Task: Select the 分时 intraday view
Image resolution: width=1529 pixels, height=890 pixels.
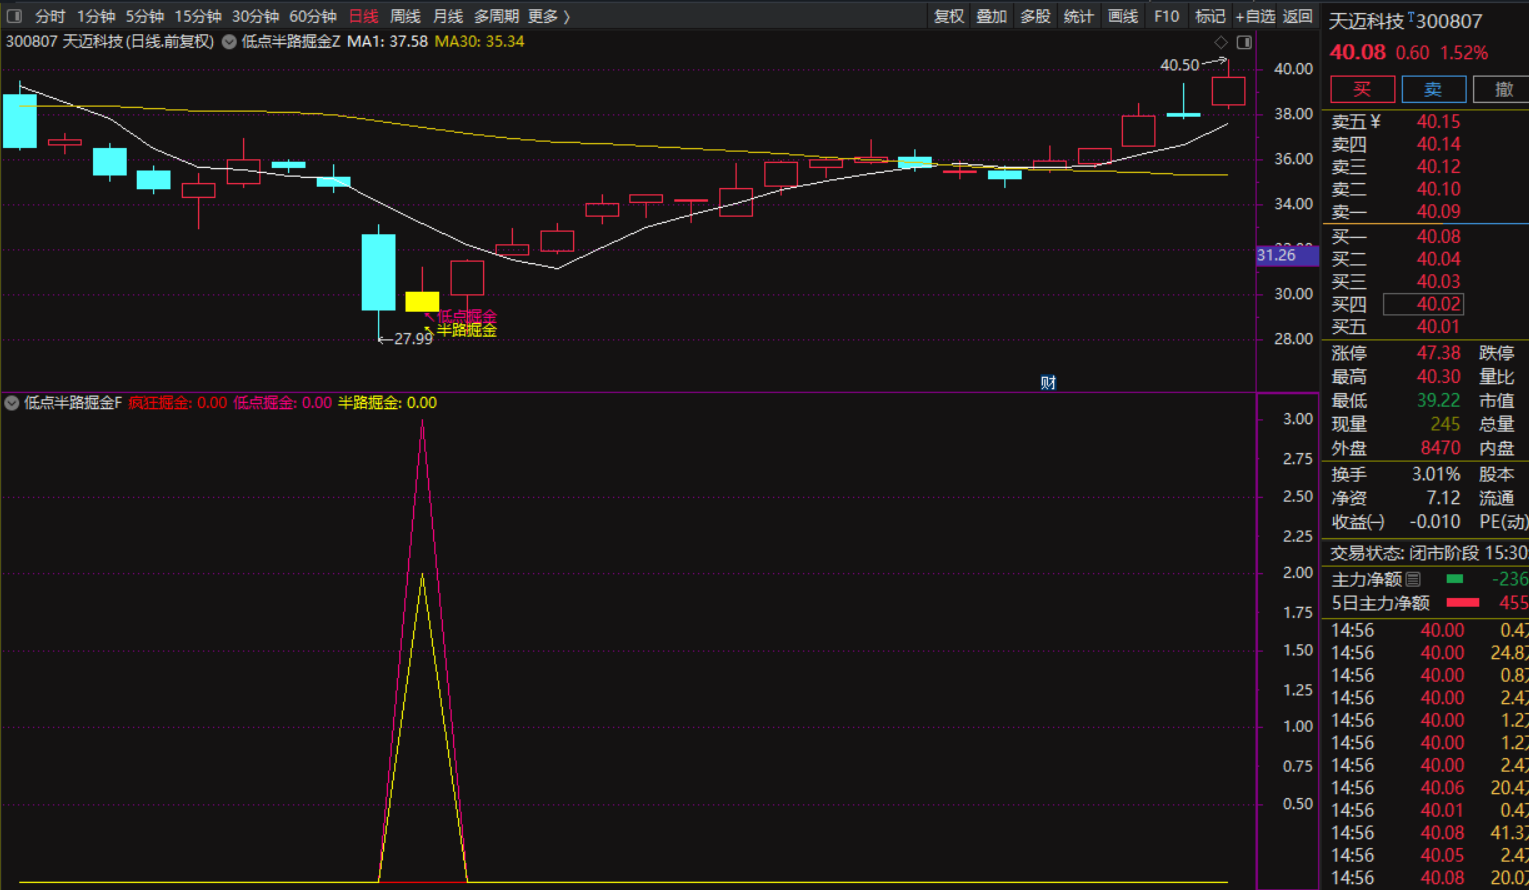Action: coord(50,16)
